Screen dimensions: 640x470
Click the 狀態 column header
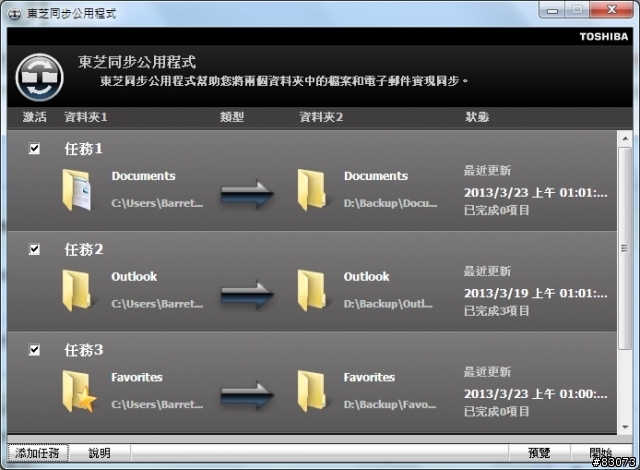click(x=477, y=117)
